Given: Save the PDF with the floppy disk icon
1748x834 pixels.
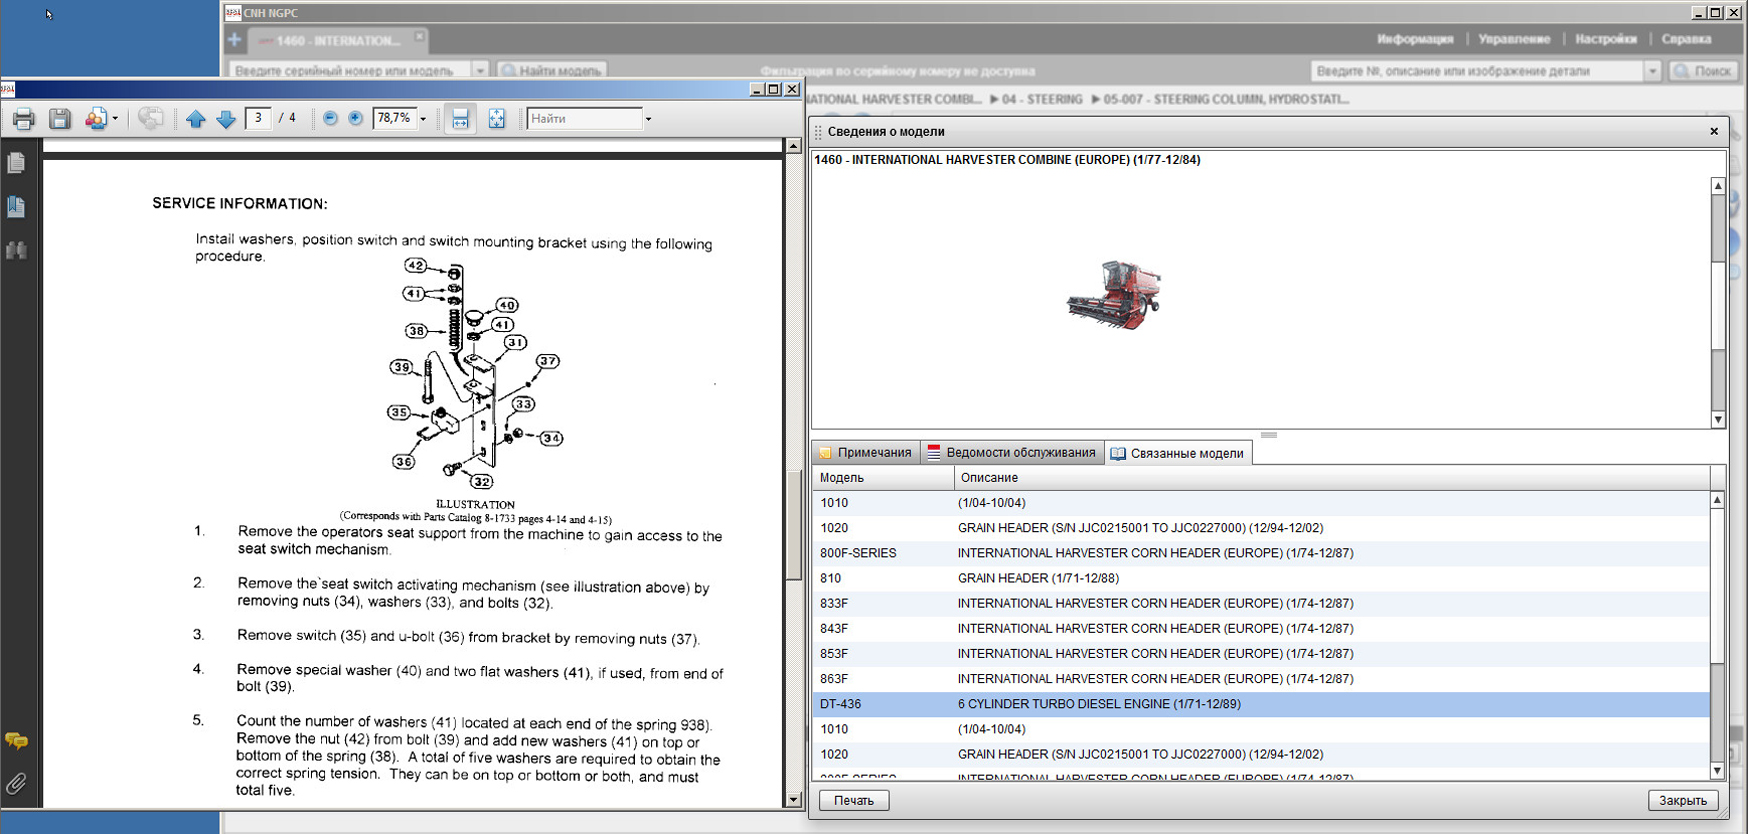Looking at the screenshot, I should coord(60,119).
